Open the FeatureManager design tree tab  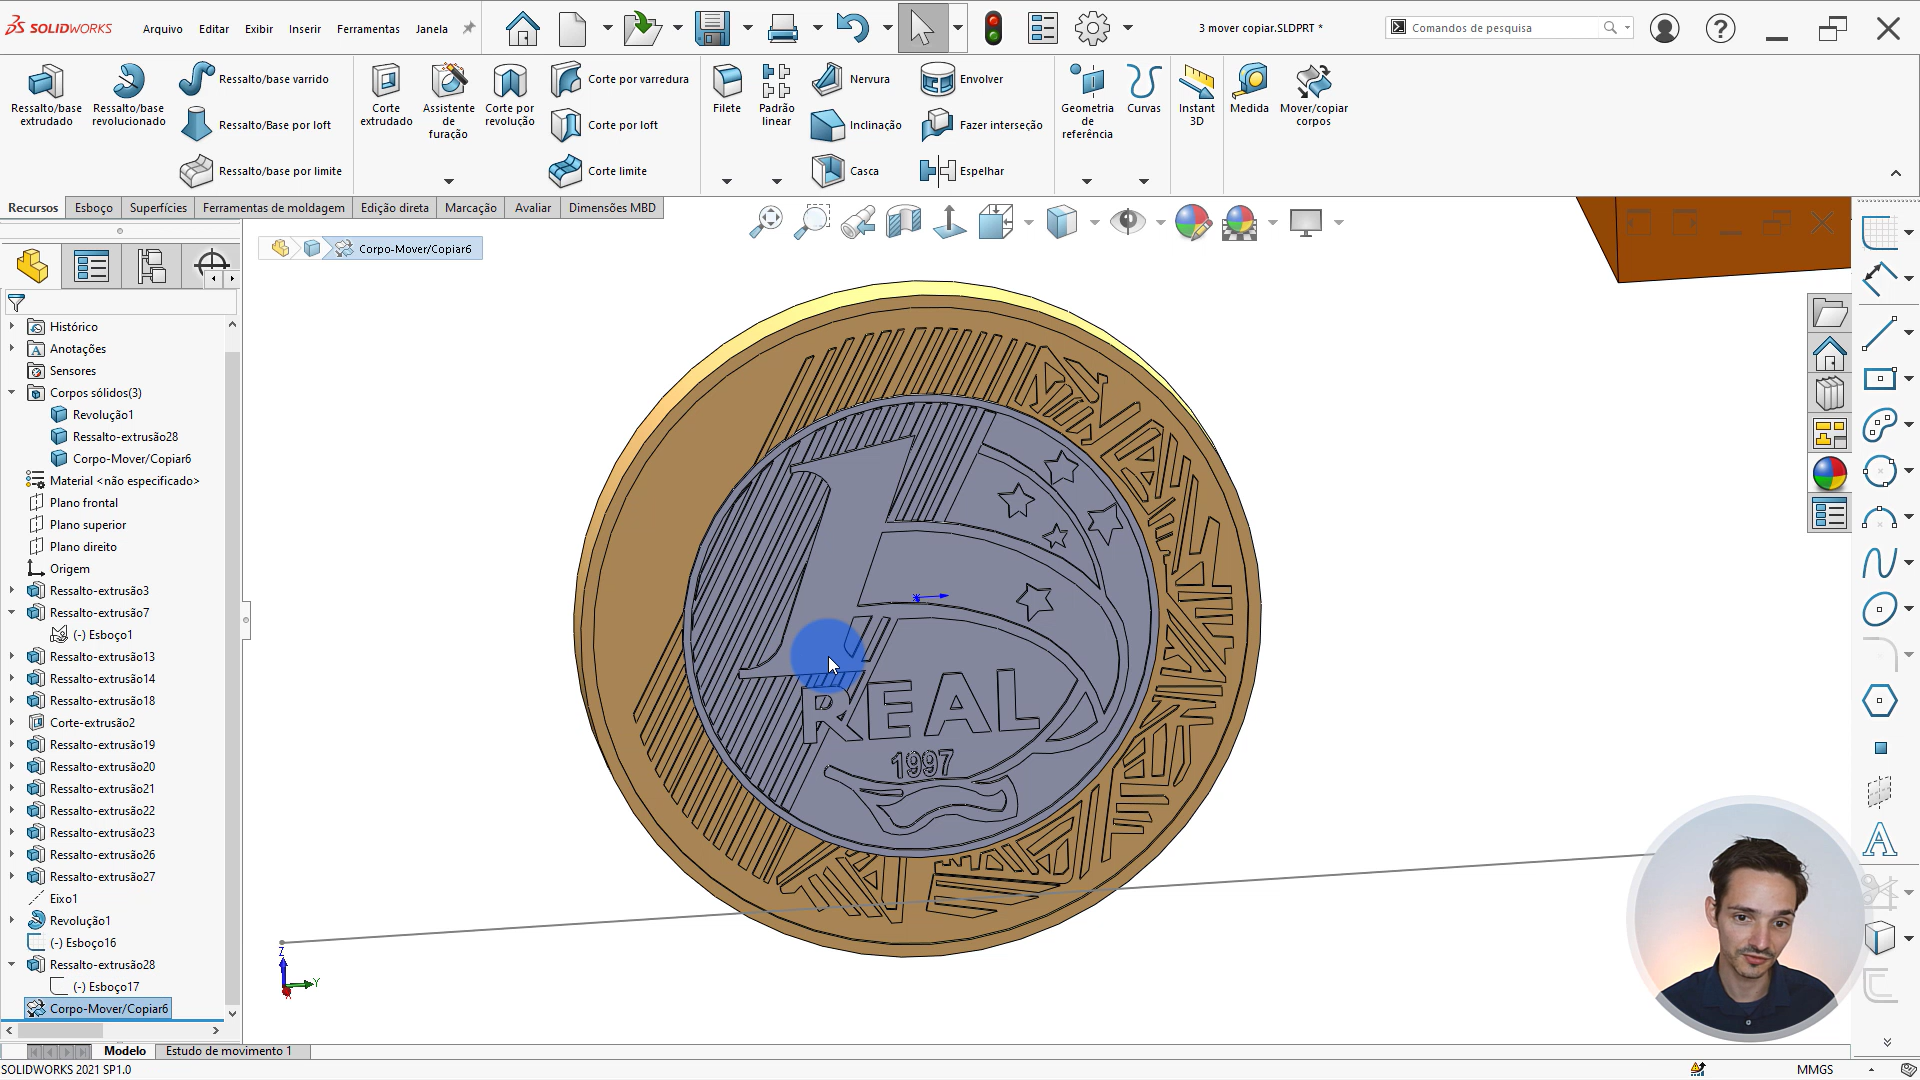(32, 266)
